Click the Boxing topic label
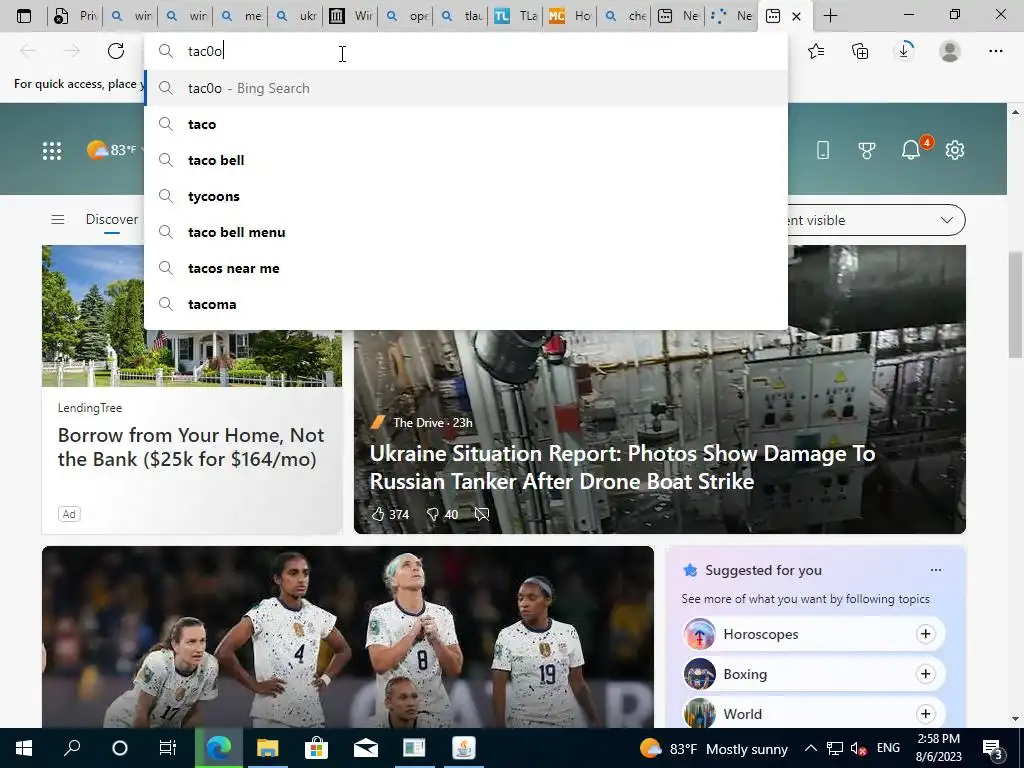Image resolution: width=1024 pixels, height=768 pixels. point(745,674)
